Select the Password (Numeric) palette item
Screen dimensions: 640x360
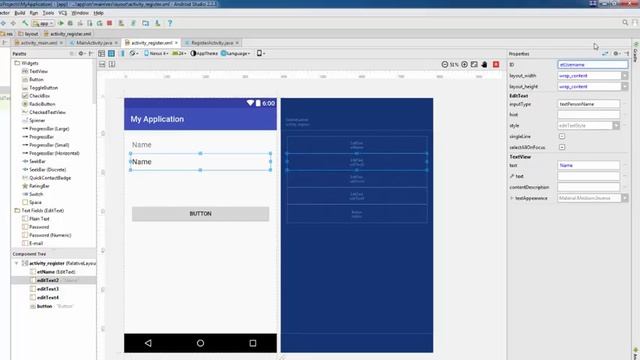[46, 235]
